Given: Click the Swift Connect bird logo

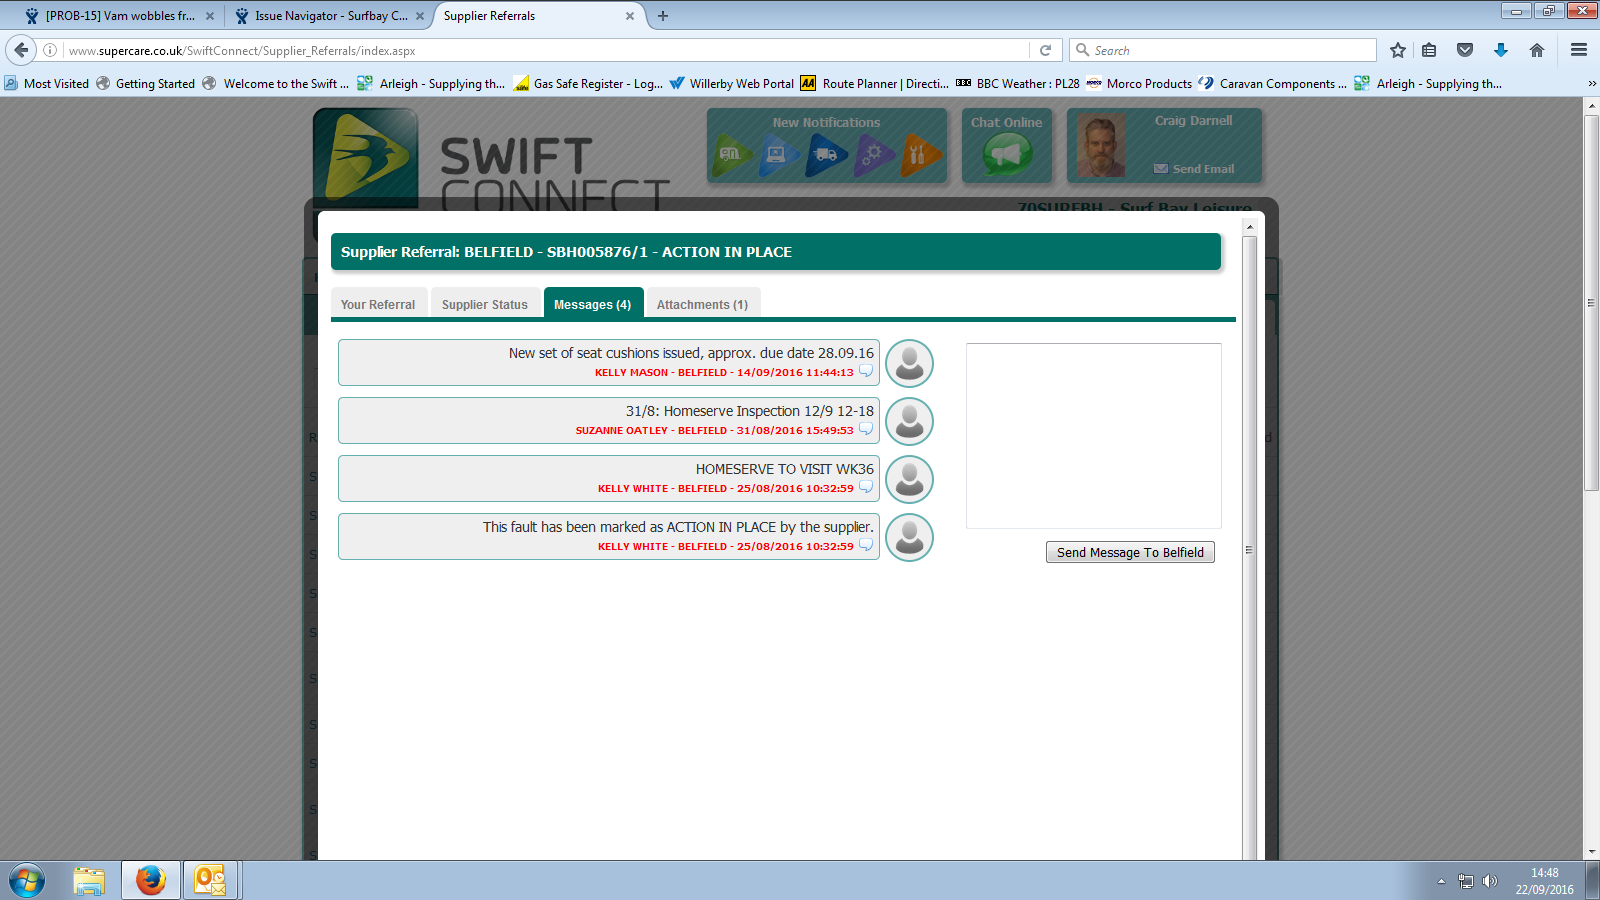Looking at the screenshot, I should (366, 158).
